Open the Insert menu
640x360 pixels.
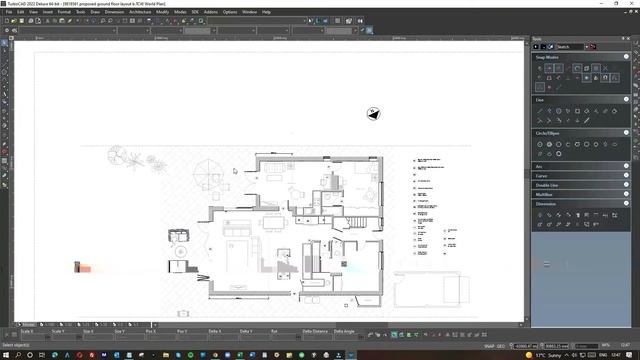[48, 12]
